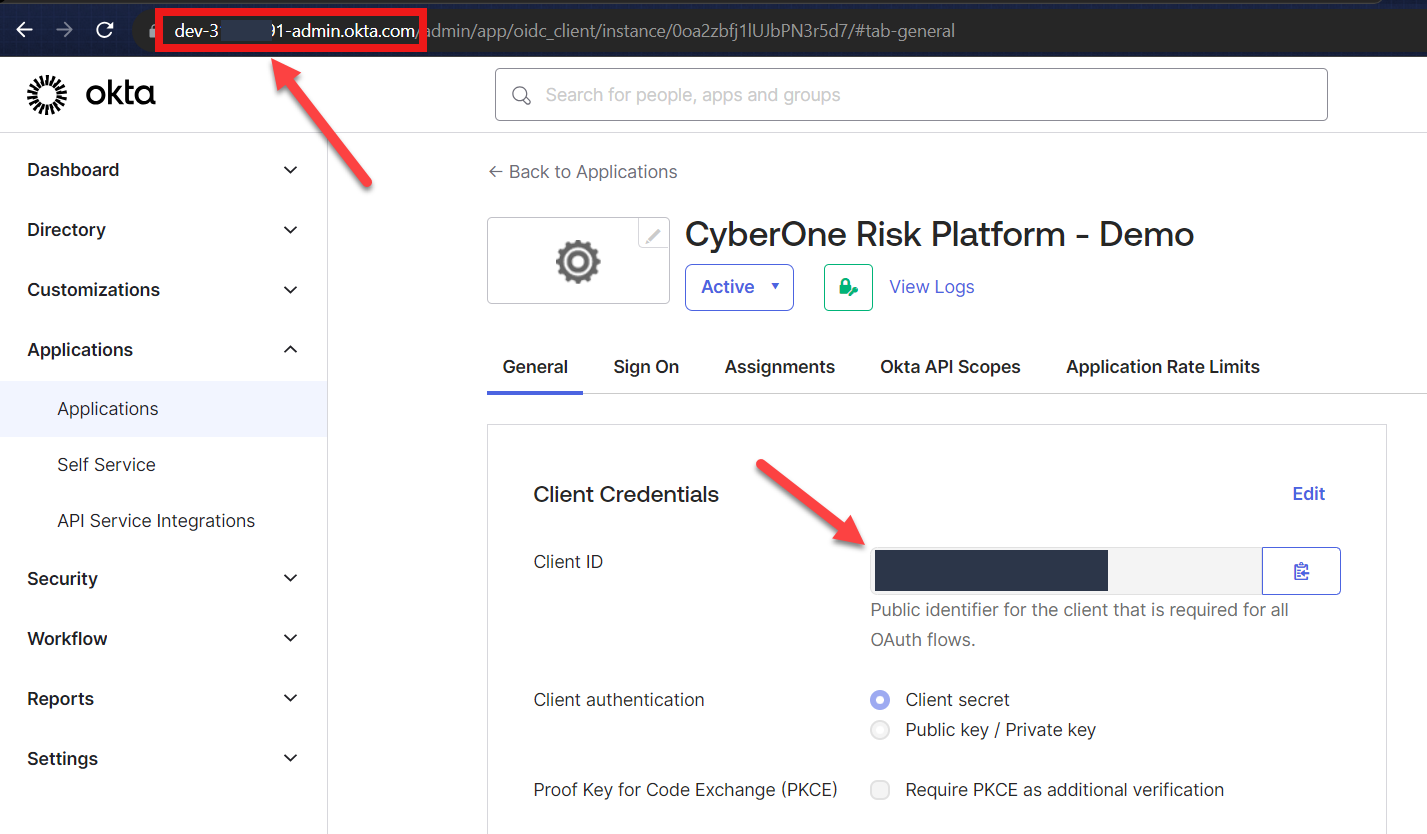Click the green key provisioning icon
The width and height of the screenshot is (1427, 834).
tap(848, 287)
